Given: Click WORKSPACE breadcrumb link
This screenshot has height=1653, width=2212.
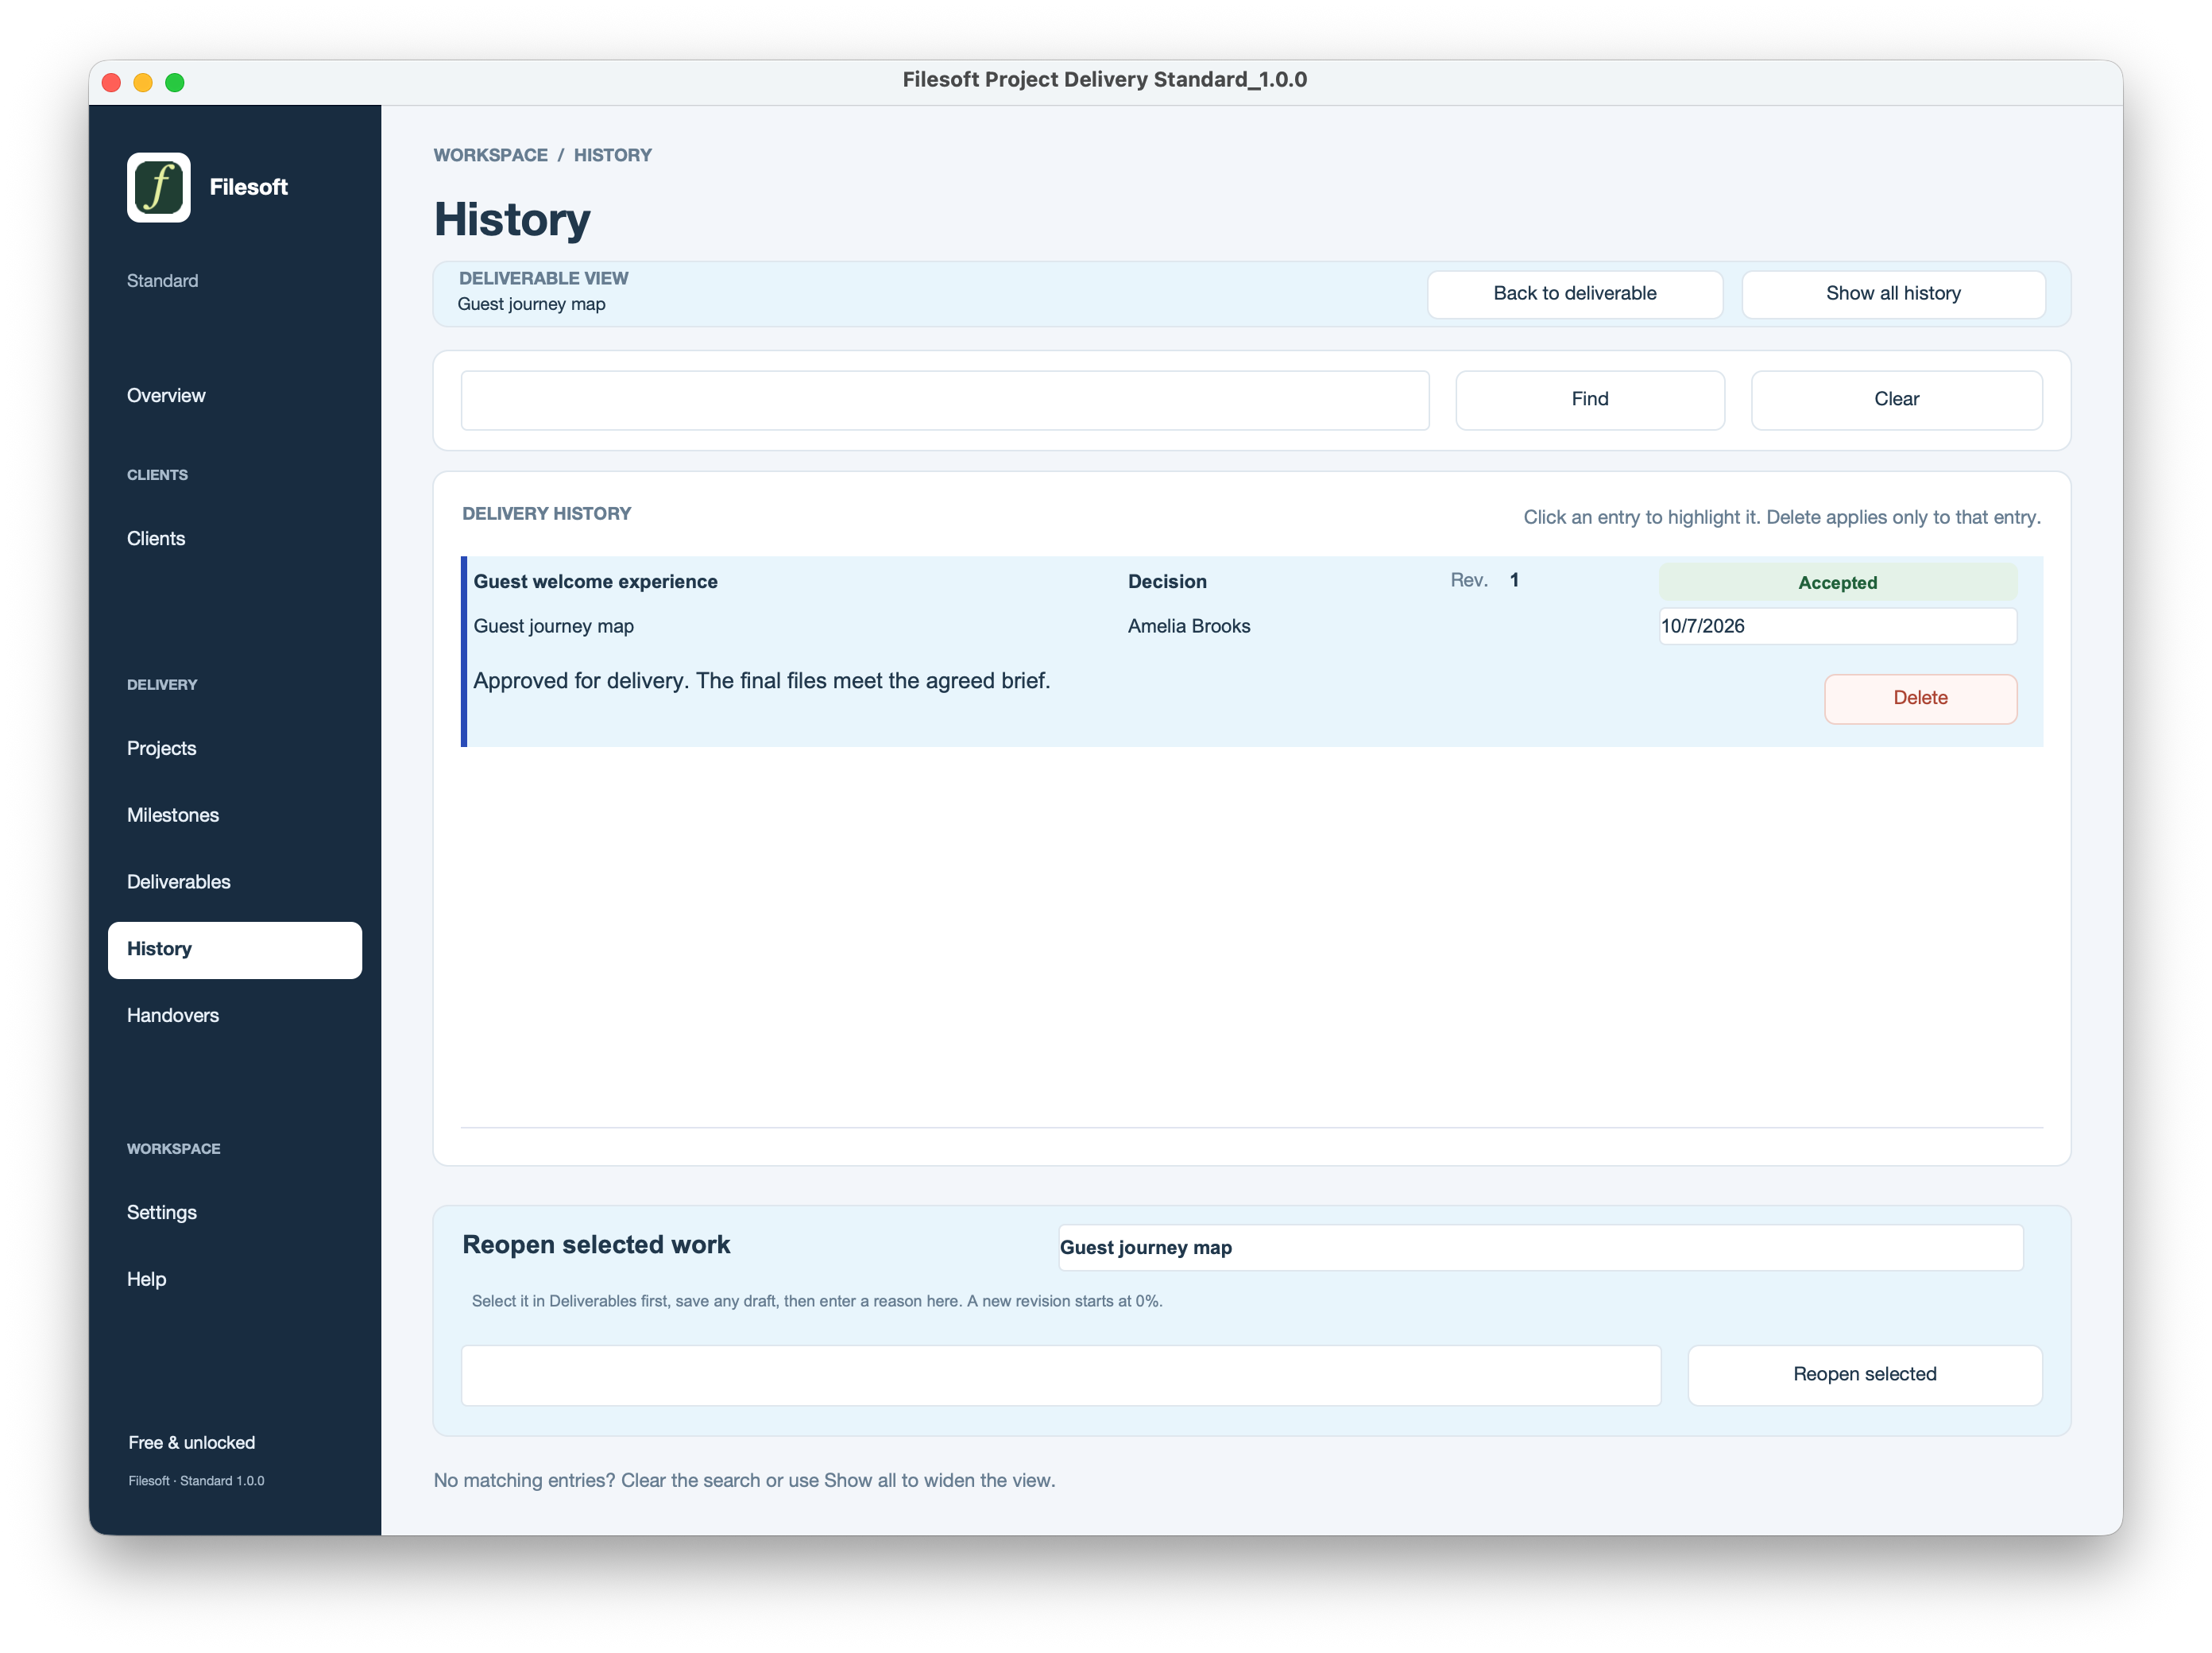Looking at the screenshot, I should (x=490, y=155).
